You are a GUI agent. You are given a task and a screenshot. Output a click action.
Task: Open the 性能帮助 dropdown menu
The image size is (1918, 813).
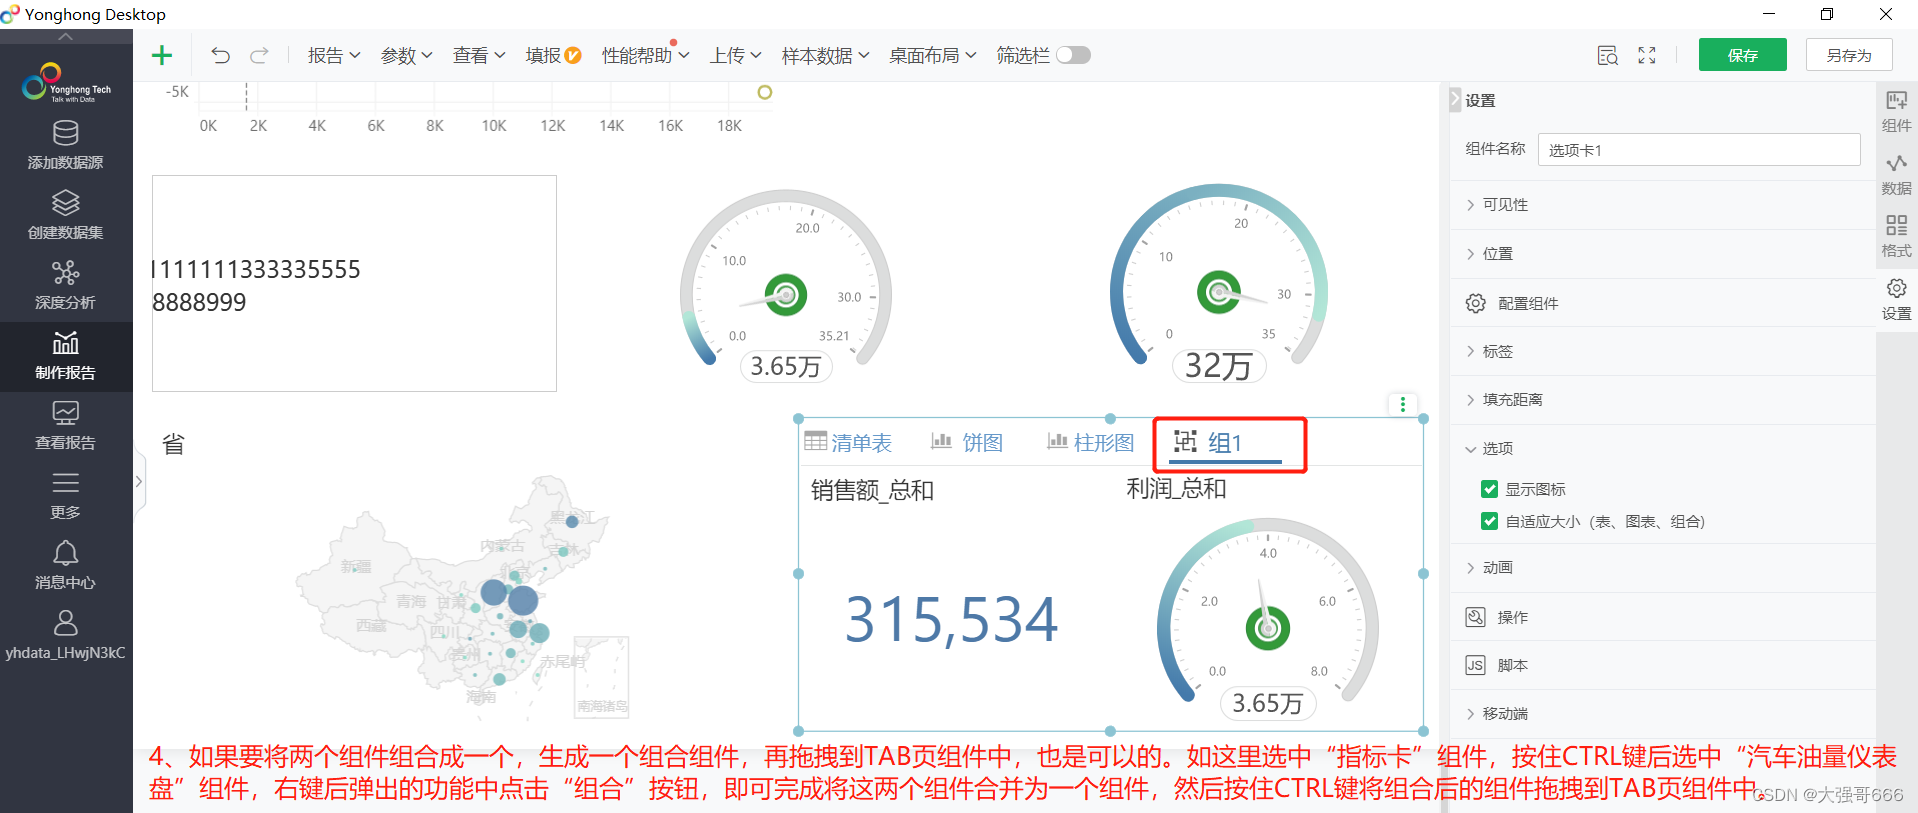645,55
